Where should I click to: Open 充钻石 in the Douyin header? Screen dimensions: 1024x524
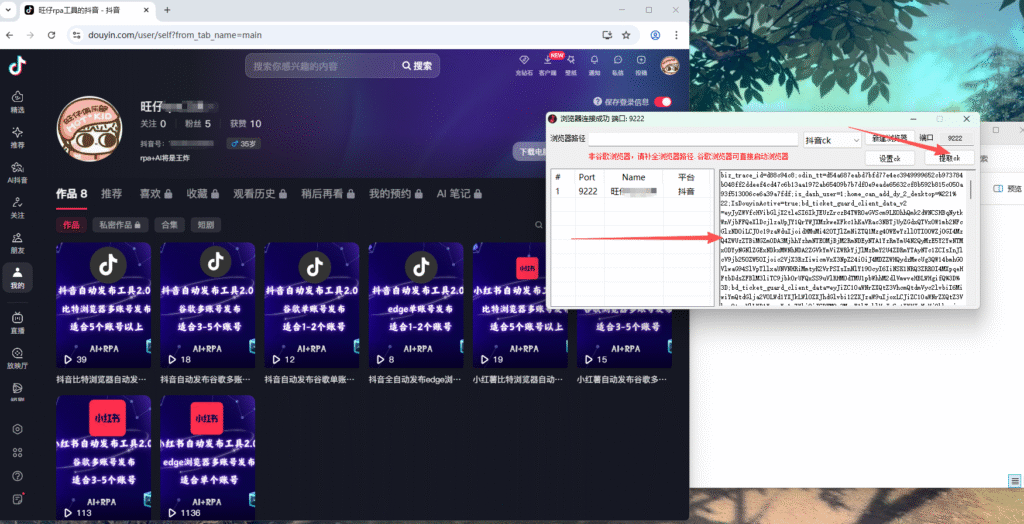pyautogui.click(x=524, y=65)
